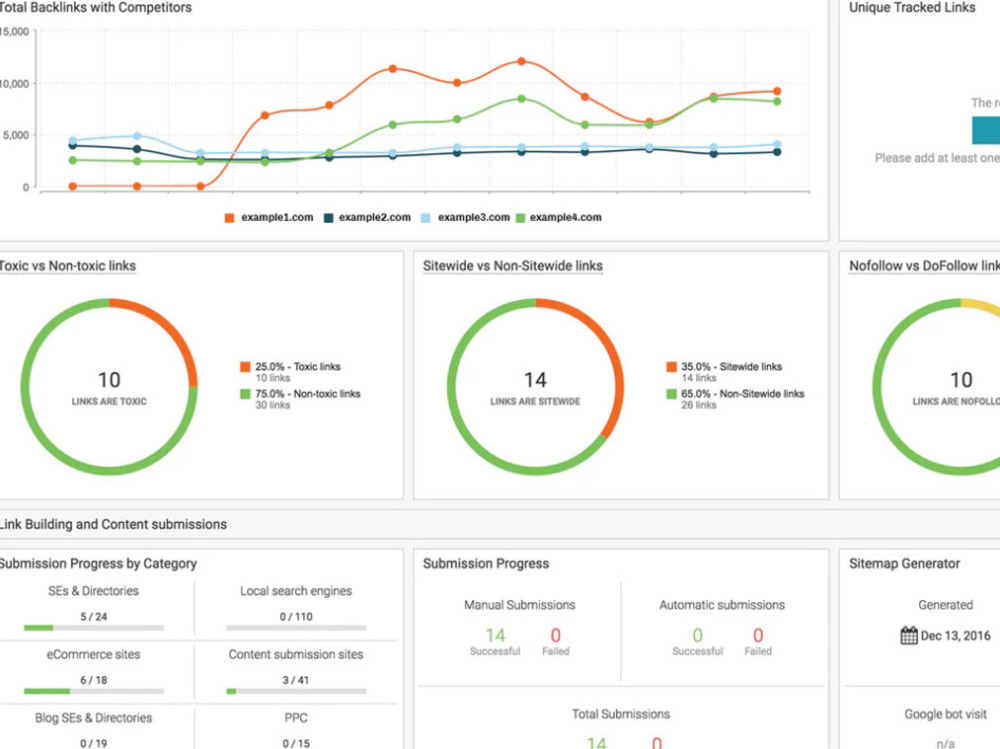The height and width of the screenshot is (749, 1000).
Task: Select the eCommerce sites category label
Action: pos(93,655)
